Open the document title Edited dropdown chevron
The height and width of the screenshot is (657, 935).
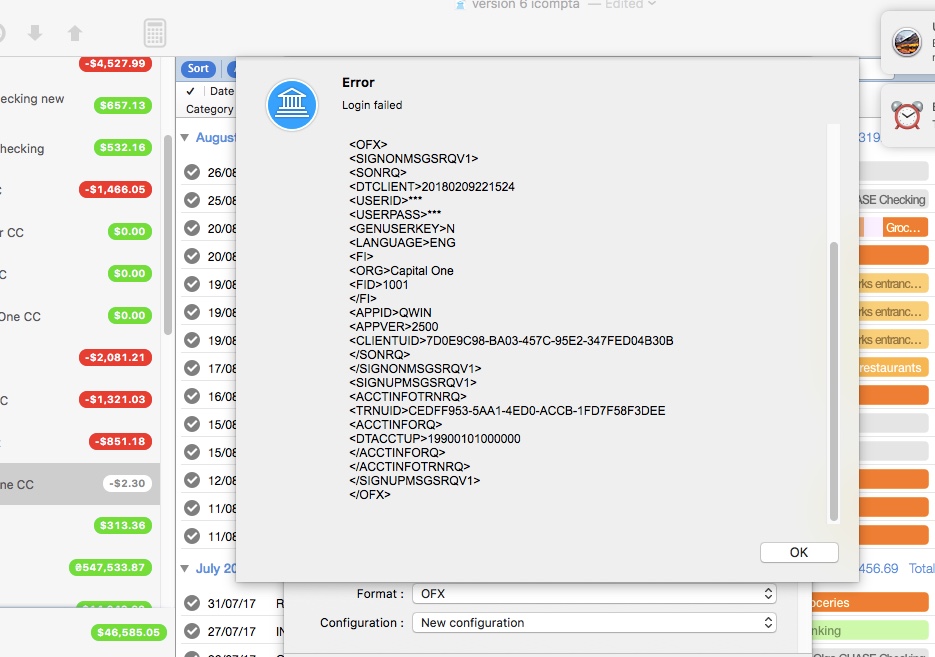(x=652, y=4)
